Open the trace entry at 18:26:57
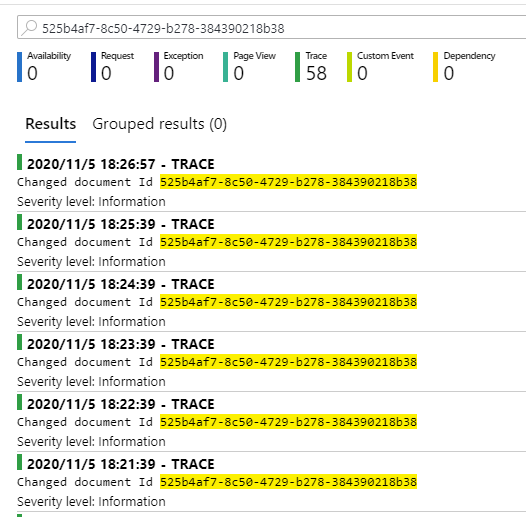 click(121, 164)
